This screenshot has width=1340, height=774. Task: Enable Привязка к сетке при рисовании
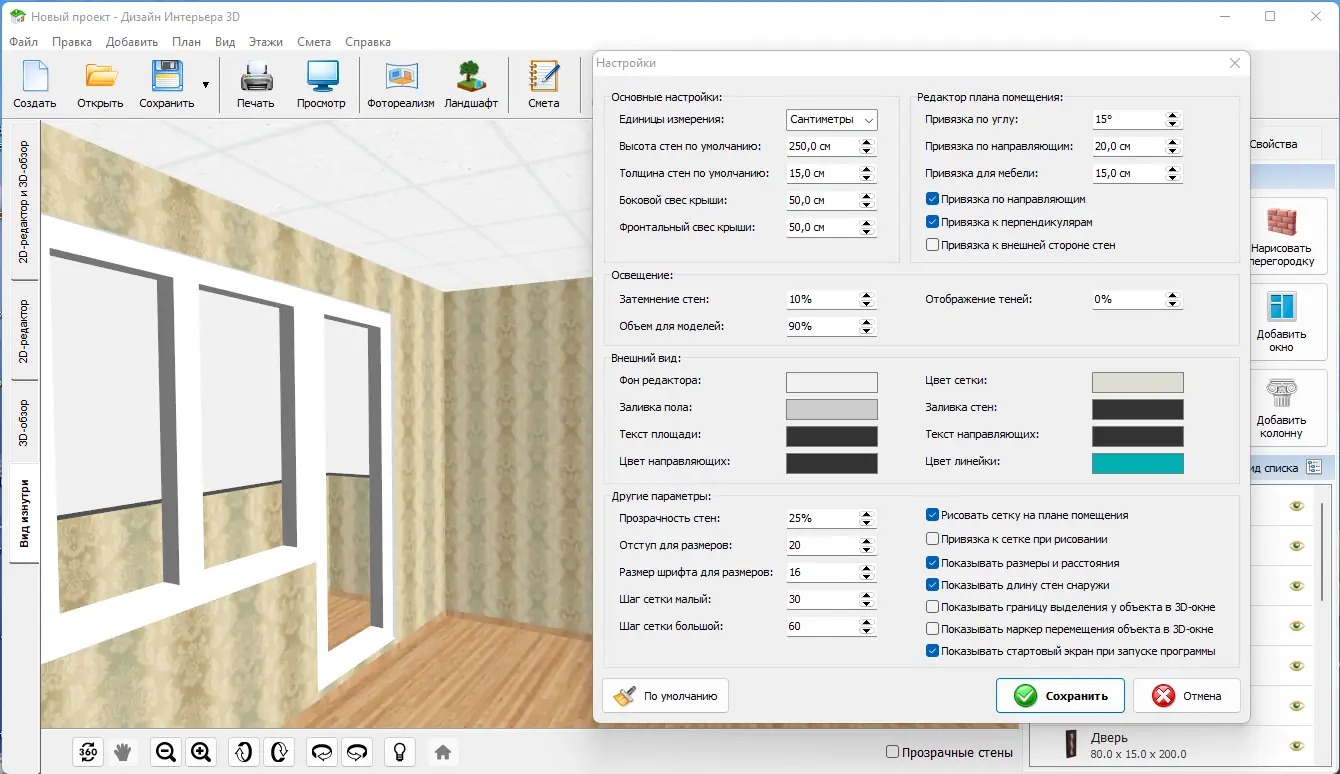(933, 539)
